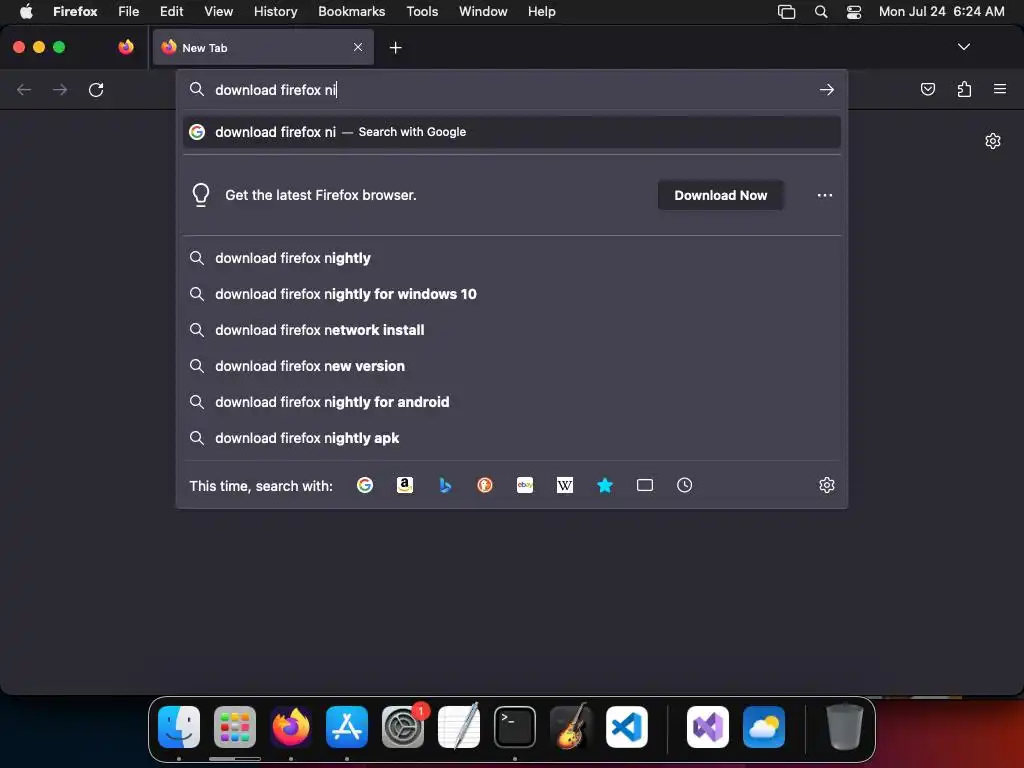The width and height of the screenshot is (1024, 768).
Task: Search bookmarks using the star icon
Action: click(605, 485)
